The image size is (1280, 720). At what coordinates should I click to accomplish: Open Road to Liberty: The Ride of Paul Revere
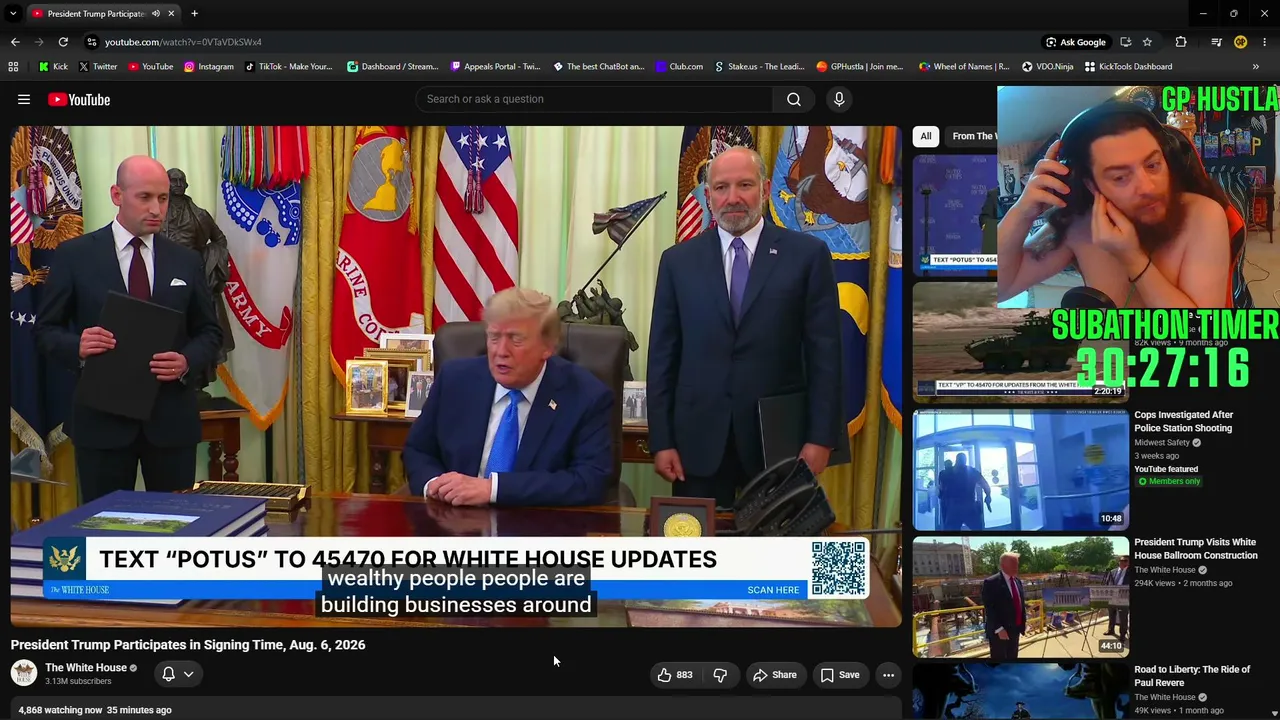[x=1192, y=676]
